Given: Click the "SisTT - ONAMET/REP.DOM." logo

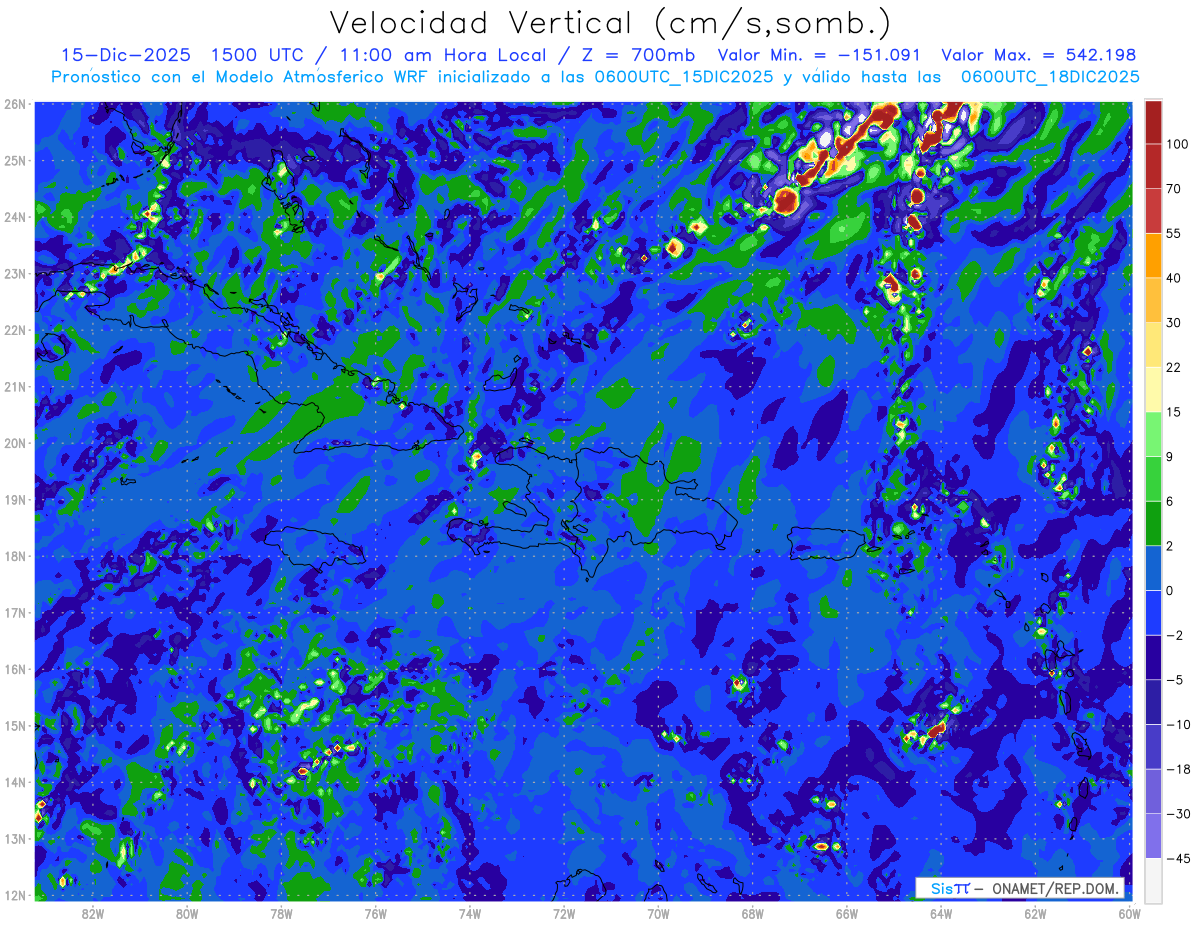Looking at the screenshot, I should (x=1020, y=888).
